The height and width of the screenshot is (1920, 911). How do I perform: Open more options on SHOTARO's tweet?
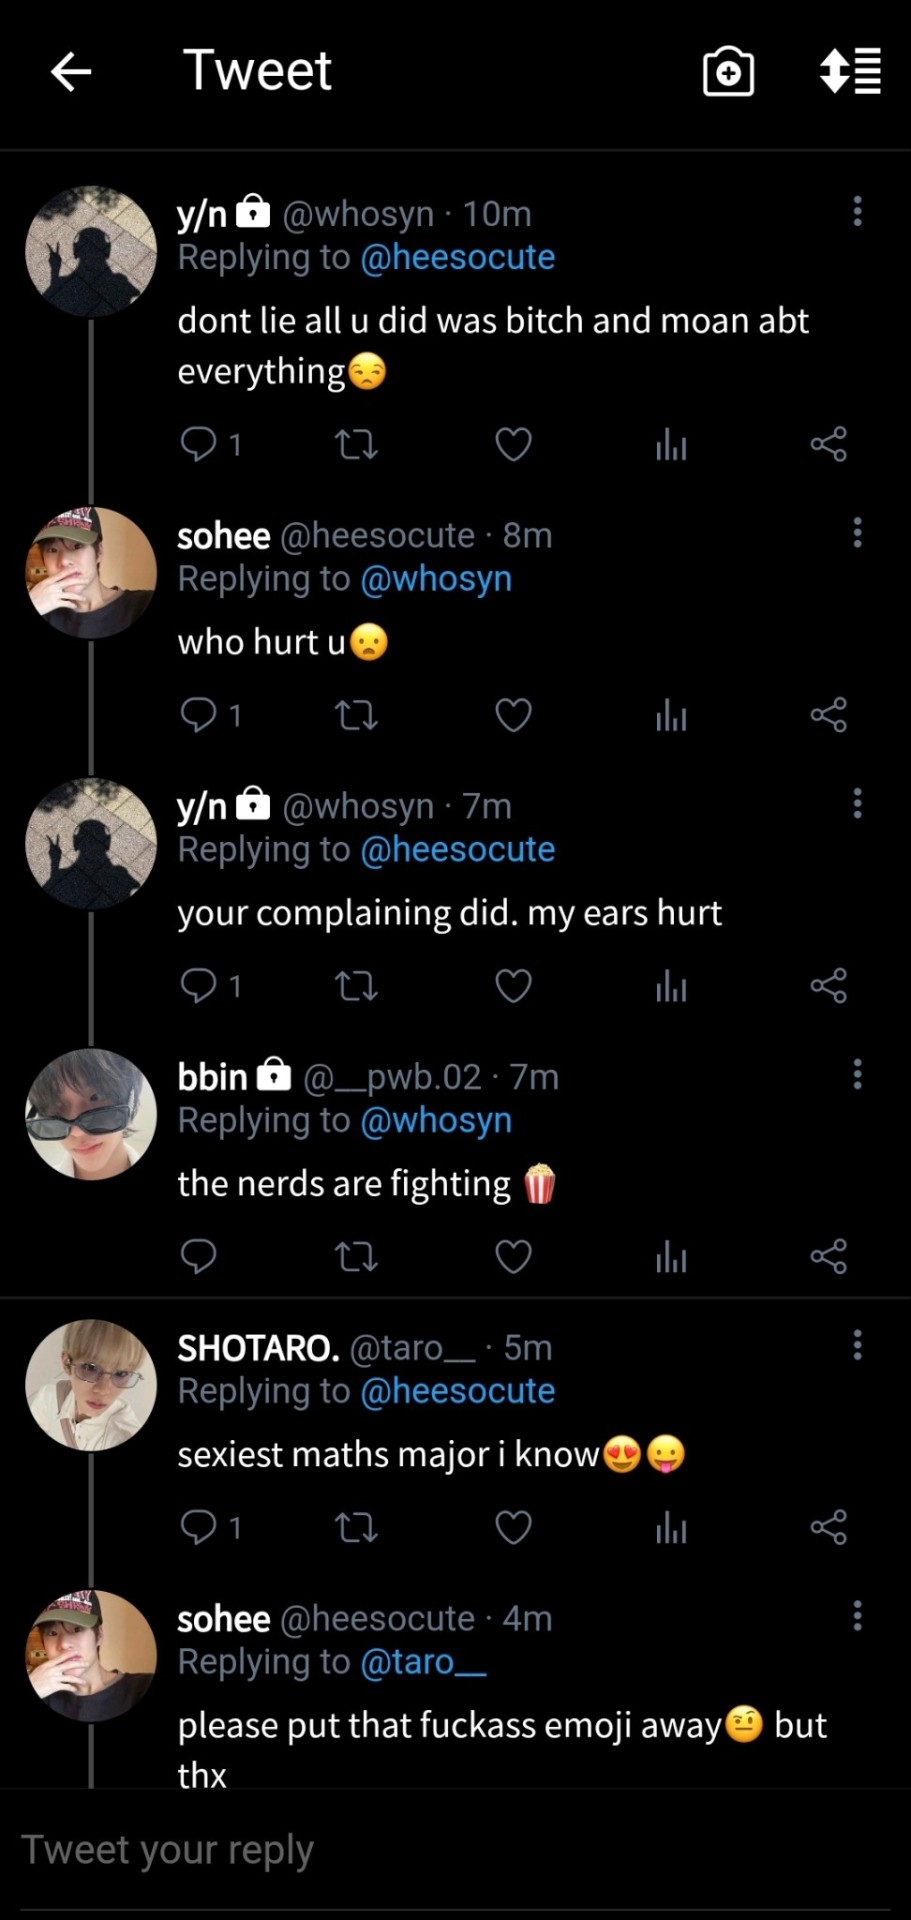point(857,1346)
